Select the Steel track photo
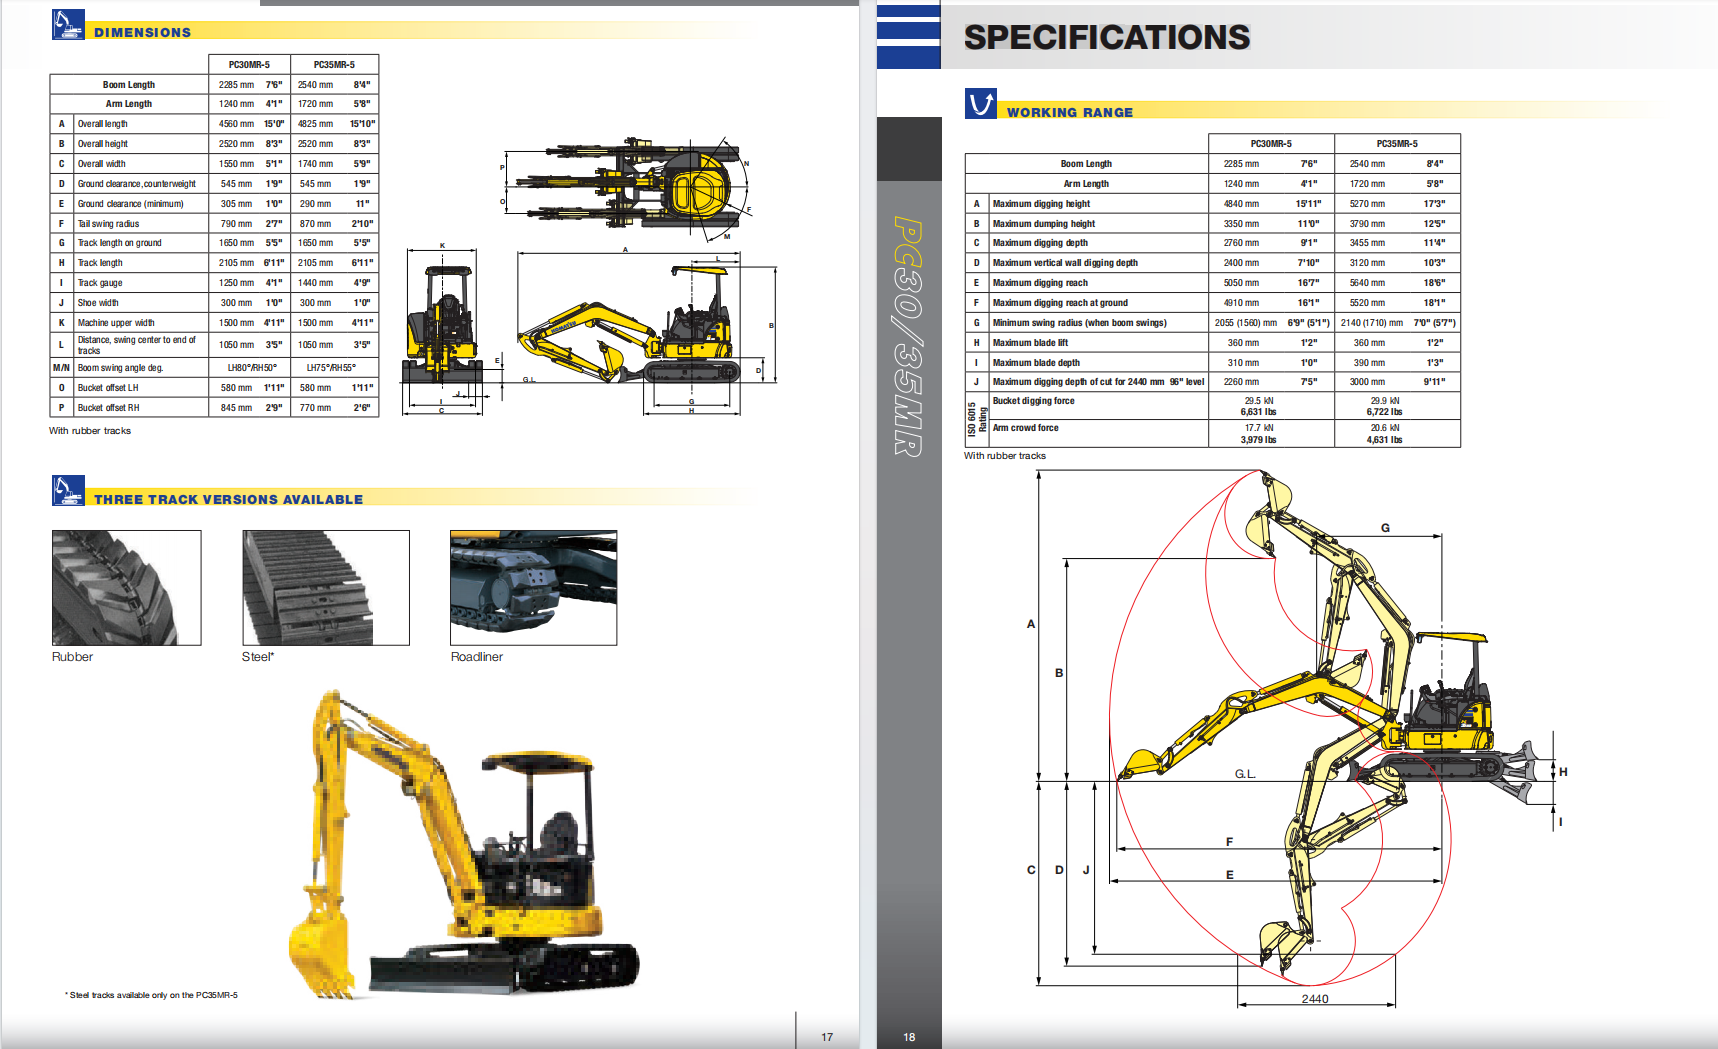The height and width of the screenshot is (1049, 1718). point(325,588)
